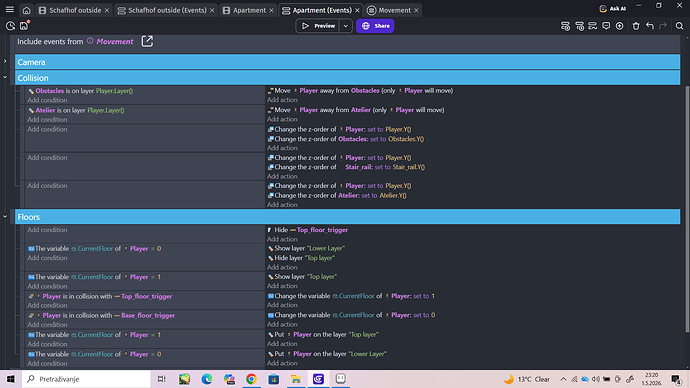Show hidden system tray icons
Image resolution: width=690 pixels, height=388 pixels.
tap(563, 379)
